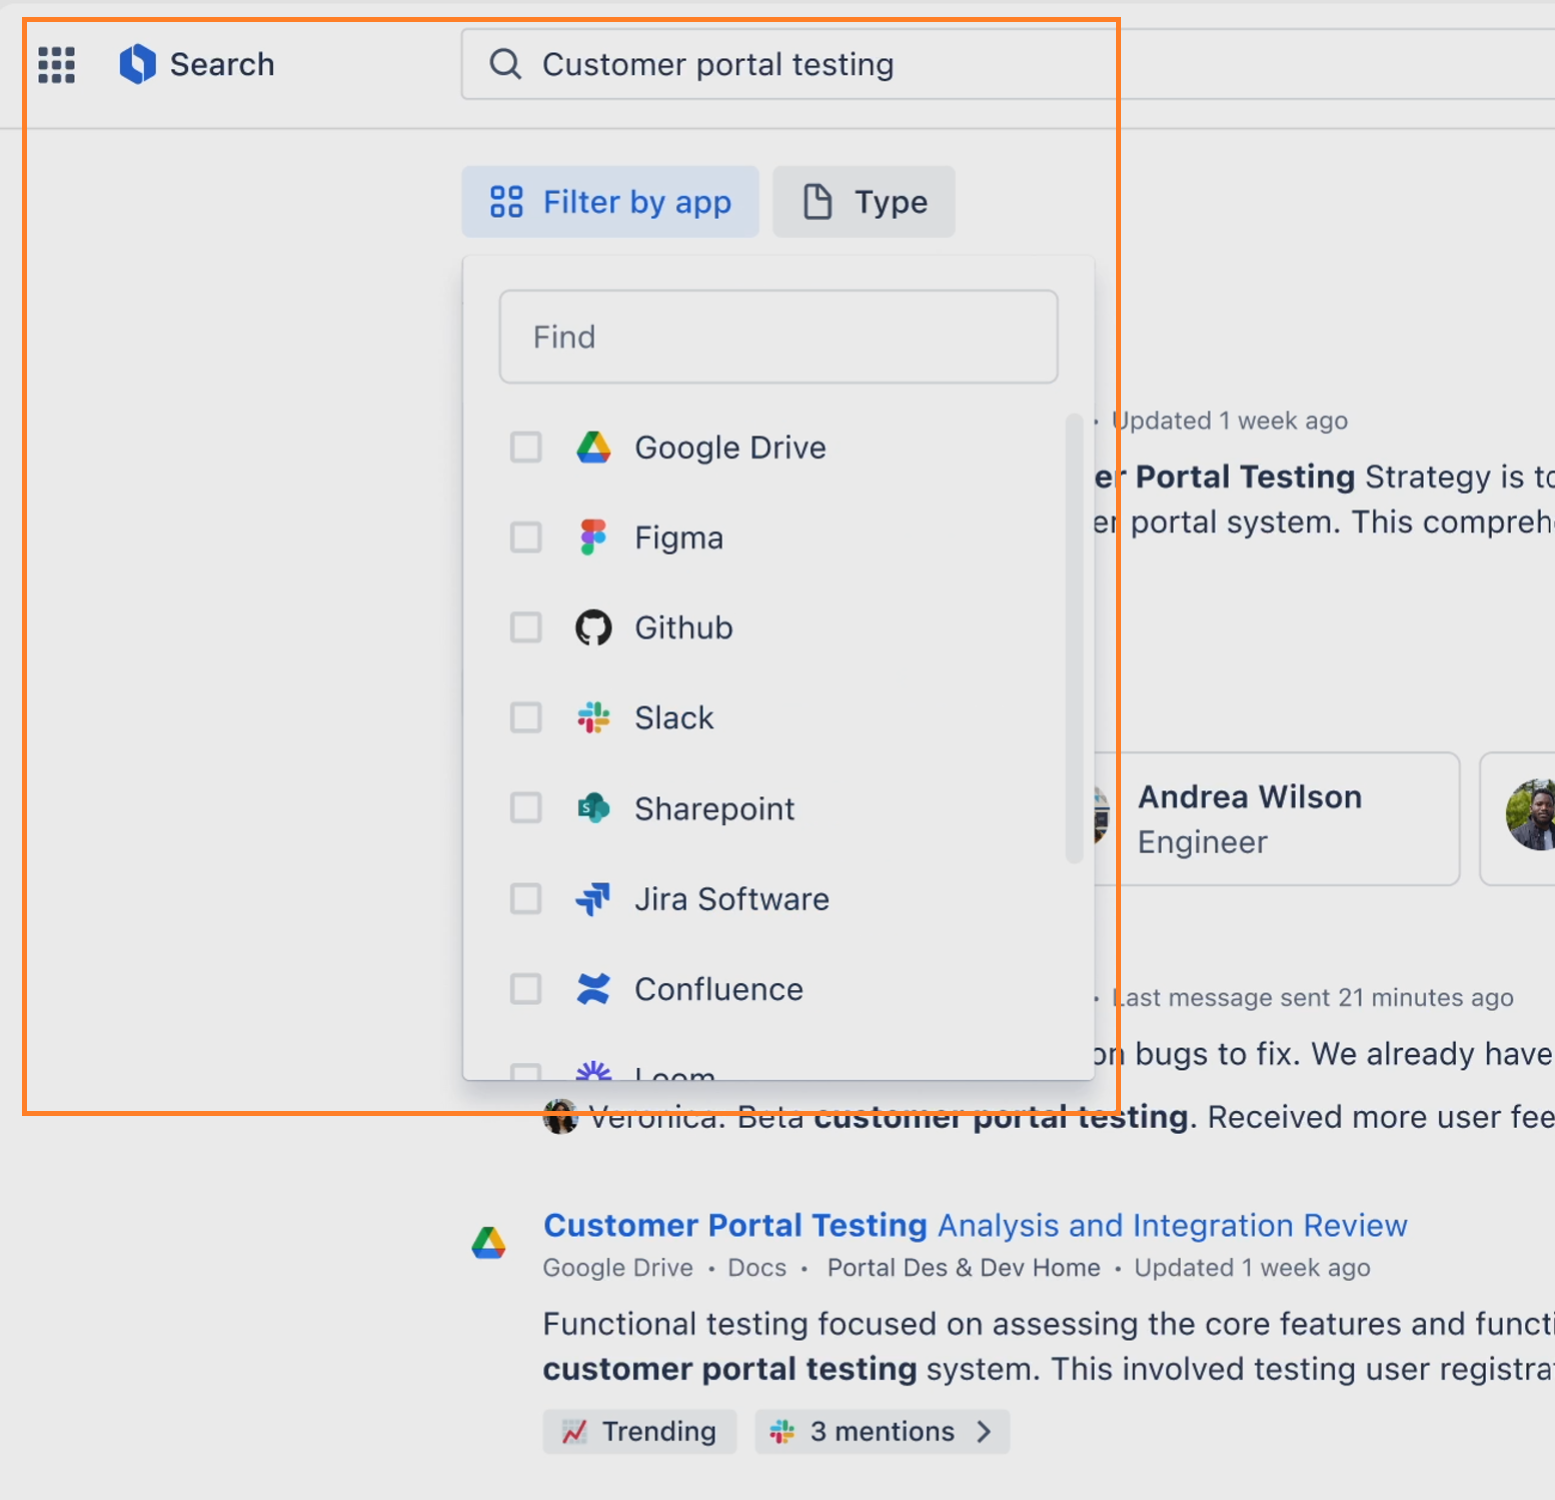Select the Slack label

click(x=674, y=718)
